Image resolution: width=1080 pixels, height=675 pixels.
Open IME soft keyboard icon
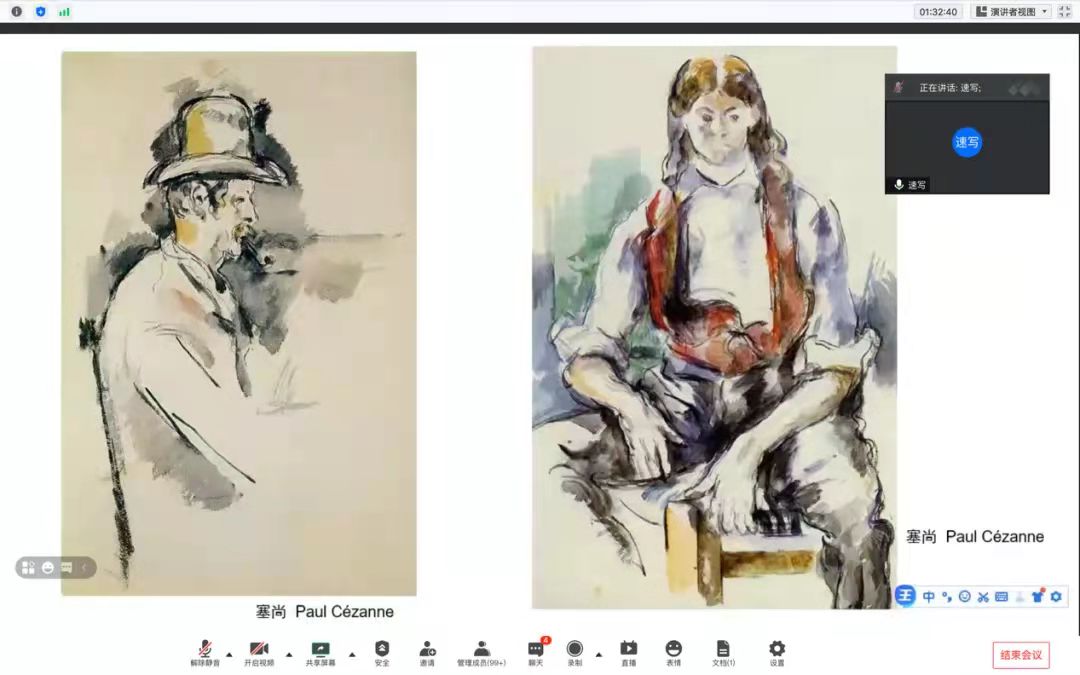1001,596
